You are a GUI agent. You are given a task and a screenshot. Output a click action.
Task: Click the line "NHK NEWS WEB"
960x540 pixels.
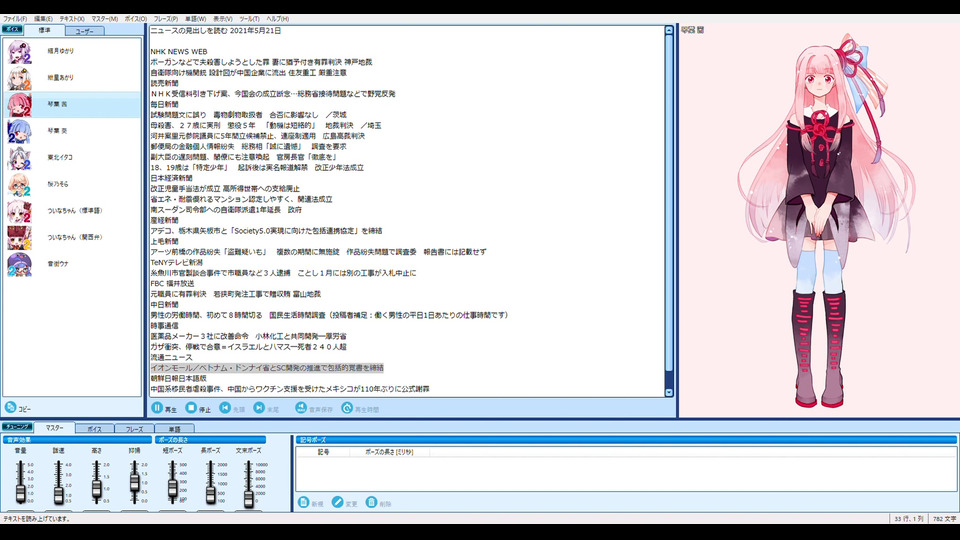pyautogui.click(x=179, y=51)
